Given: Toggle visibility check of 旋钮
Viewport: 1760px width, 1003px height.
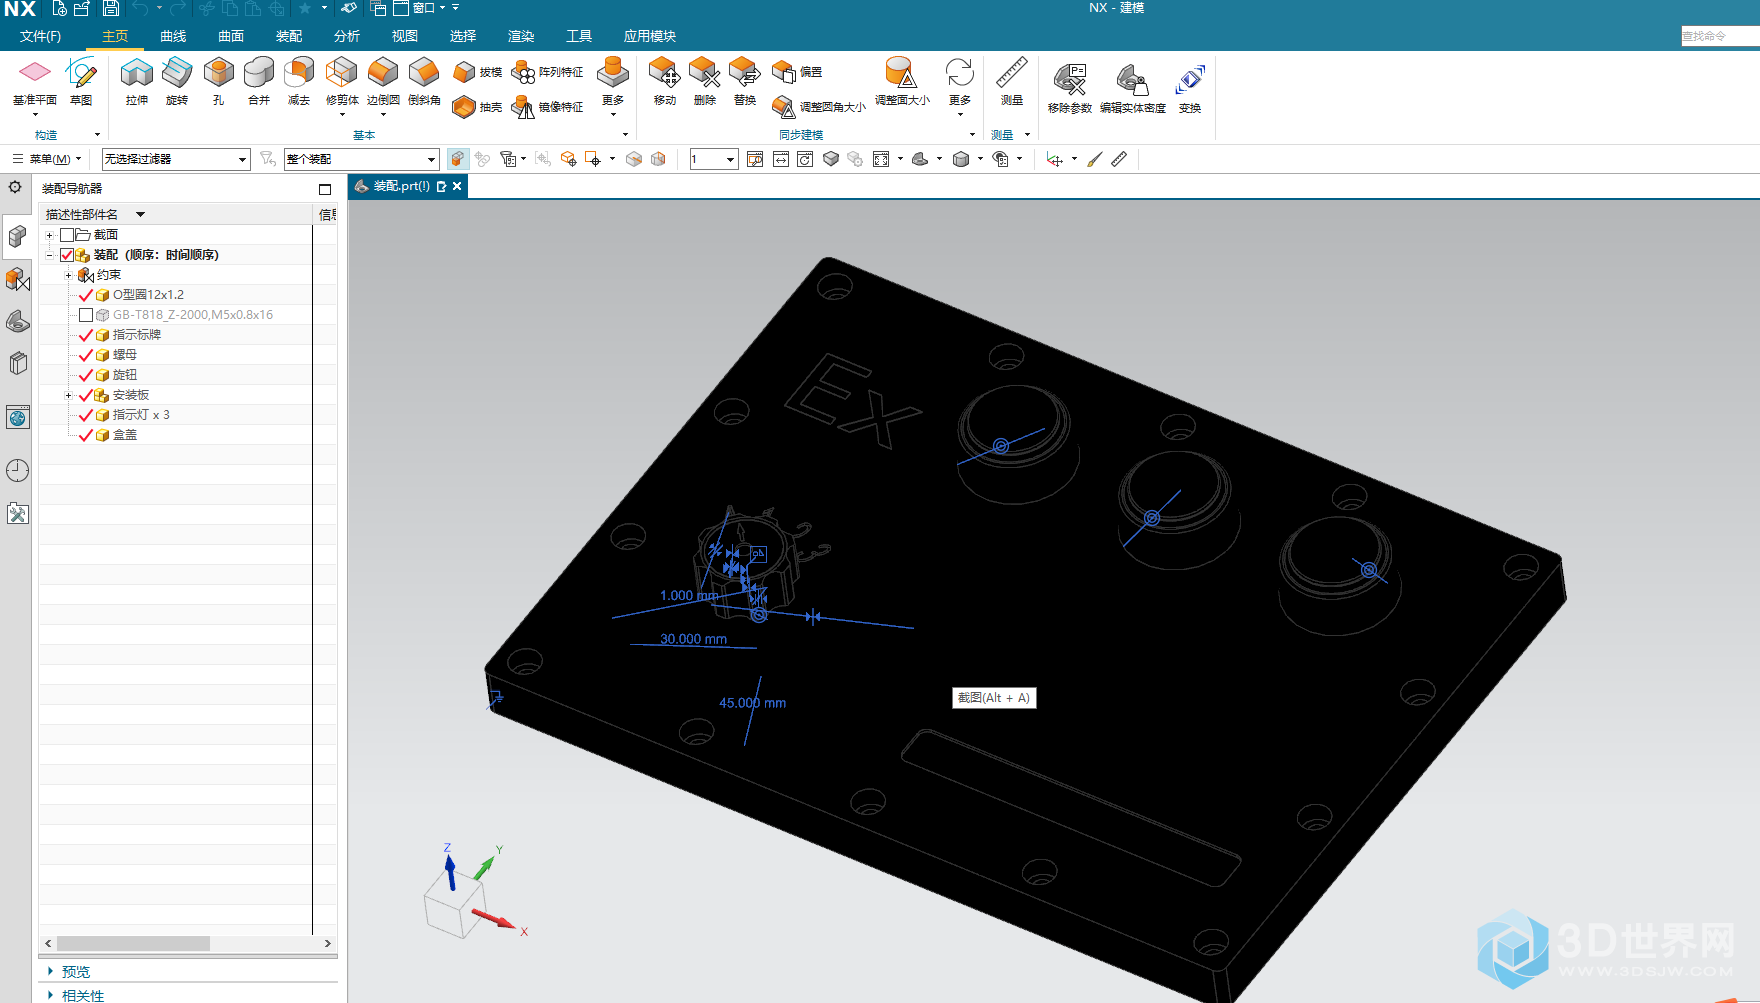Looking at the screenshot, I should click(86, 375).
